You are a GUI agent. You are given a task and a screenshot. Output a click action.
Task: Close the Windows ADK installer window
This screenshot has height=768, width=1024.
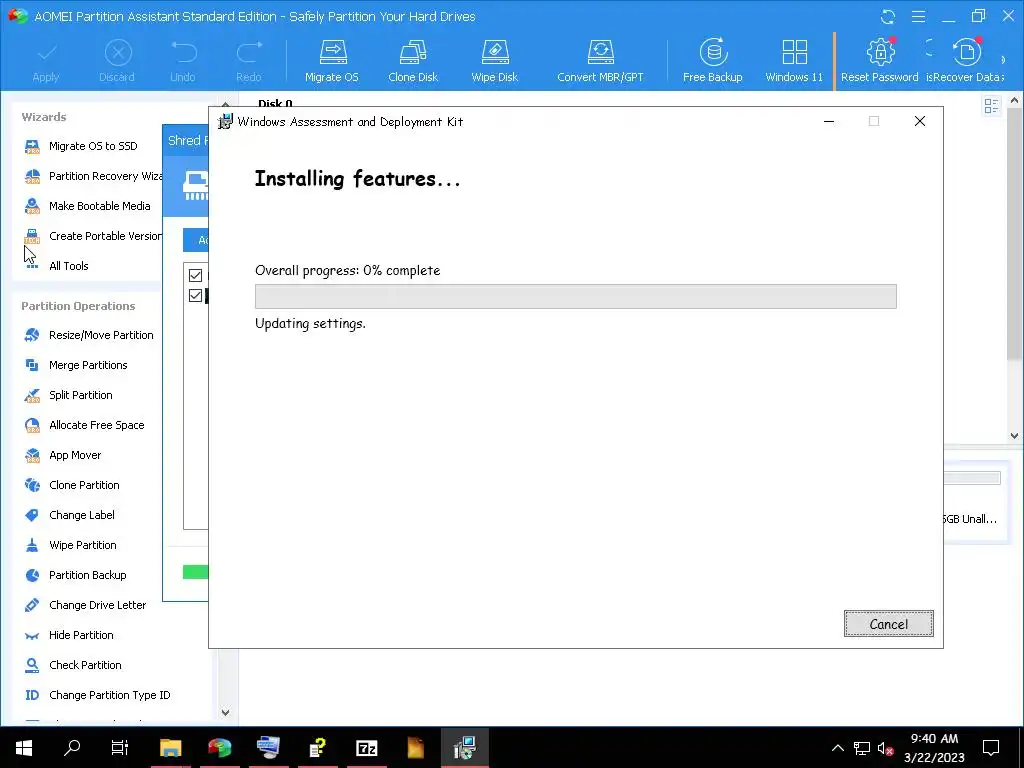[x=920, y=121]
